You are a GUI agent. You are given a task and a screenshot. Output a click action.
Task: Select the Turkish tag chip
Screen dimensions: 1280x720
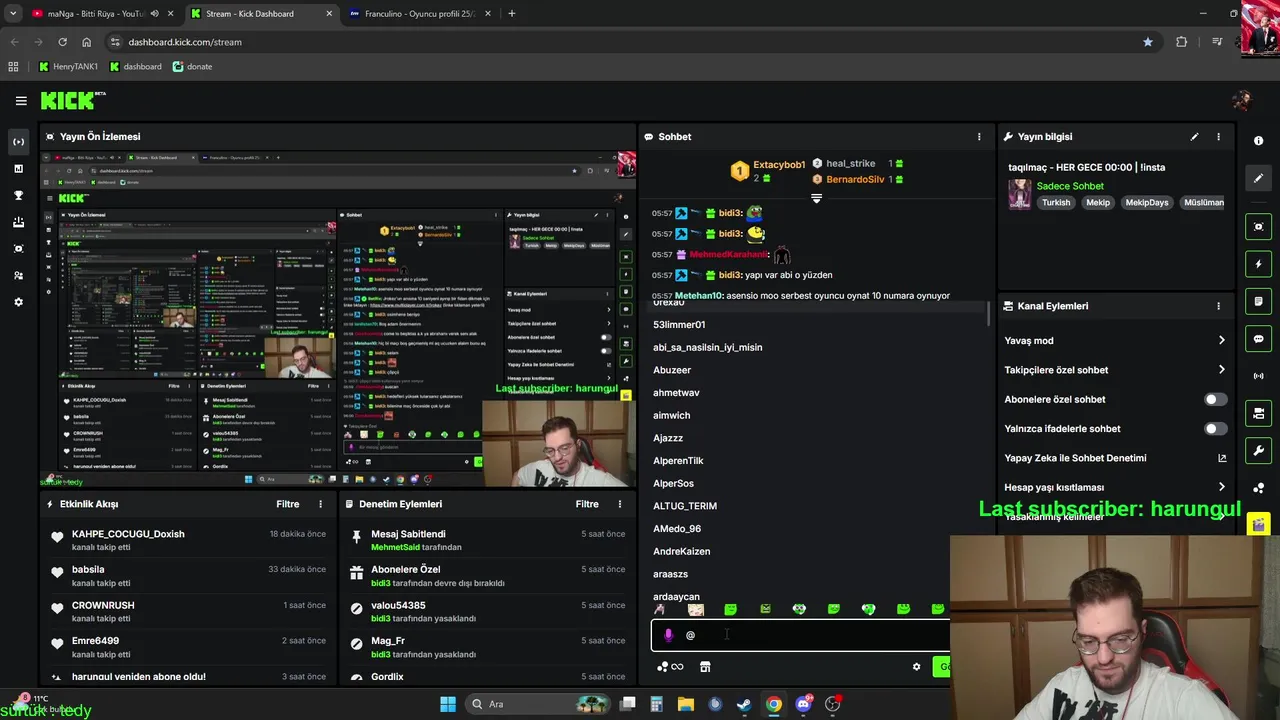1056,203
